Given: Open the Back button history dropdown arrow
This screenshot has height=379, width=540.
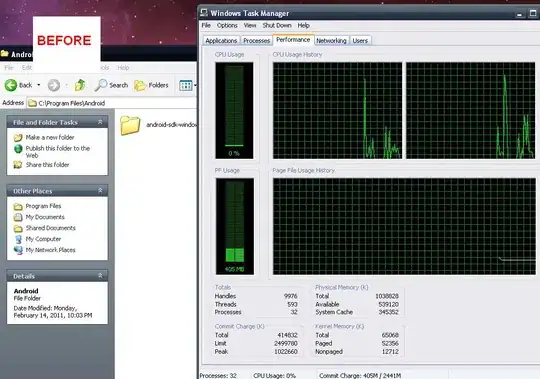Looking at the screenshot, I should click(39, 85).
